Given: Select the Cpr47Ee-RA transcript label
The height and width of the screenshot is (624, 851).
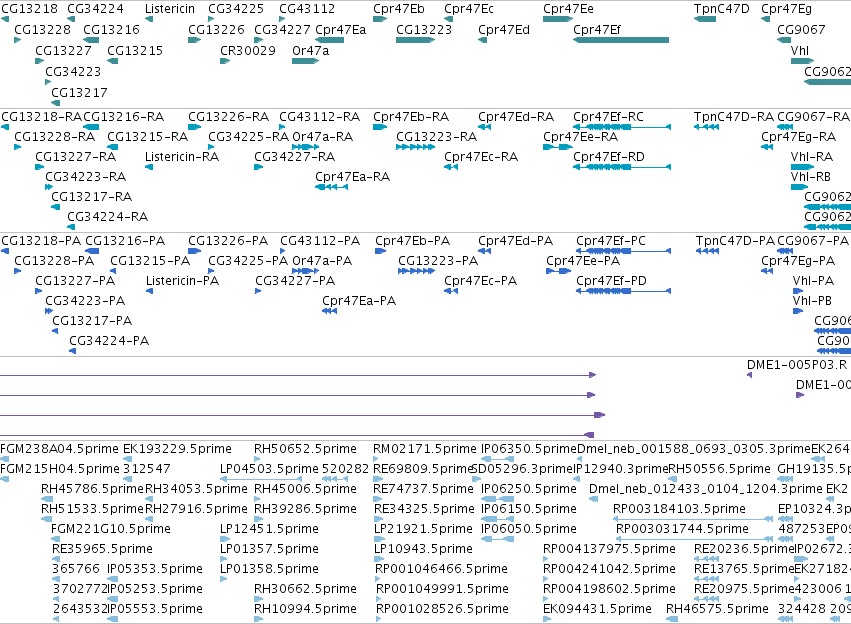Looking at the screenshot, I should click(581, 137).
